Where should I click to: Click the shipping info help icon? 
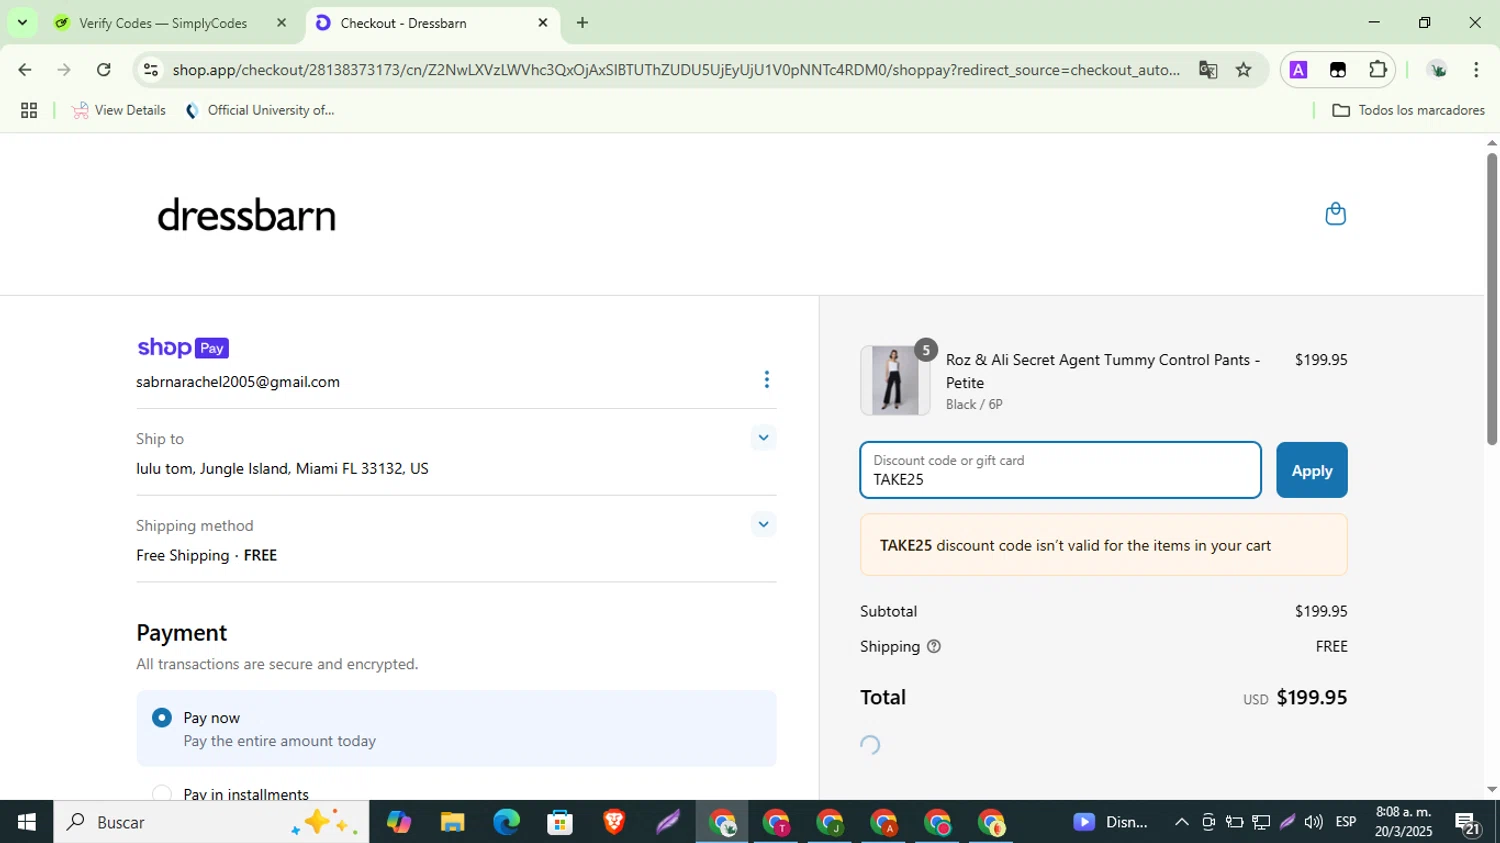tap(934, 647)
